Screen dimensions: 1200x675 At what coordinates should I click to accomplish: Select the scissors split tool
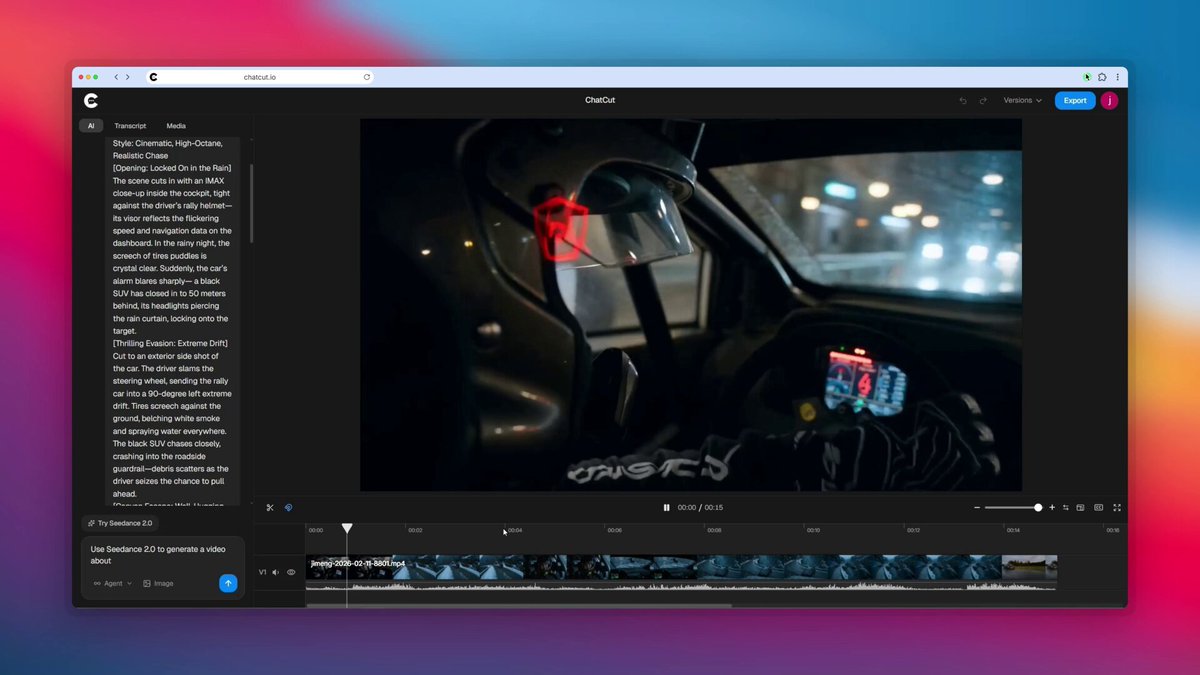[x=270, y=508]
